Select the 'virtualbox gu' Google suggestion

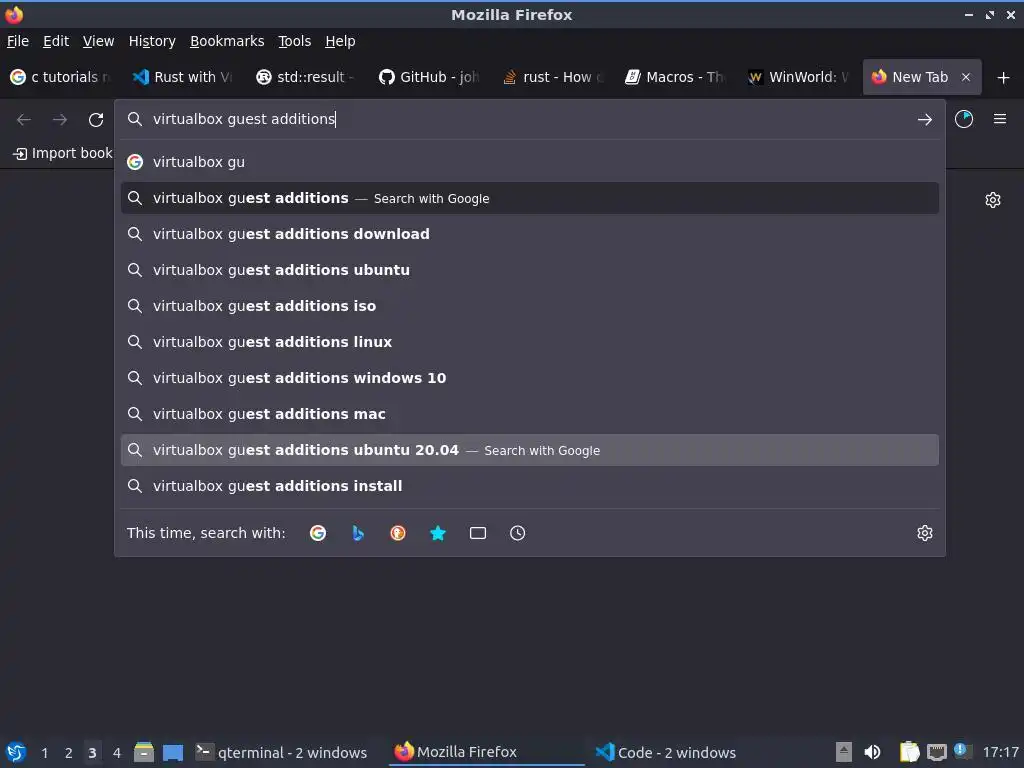[x=530, y=162]
